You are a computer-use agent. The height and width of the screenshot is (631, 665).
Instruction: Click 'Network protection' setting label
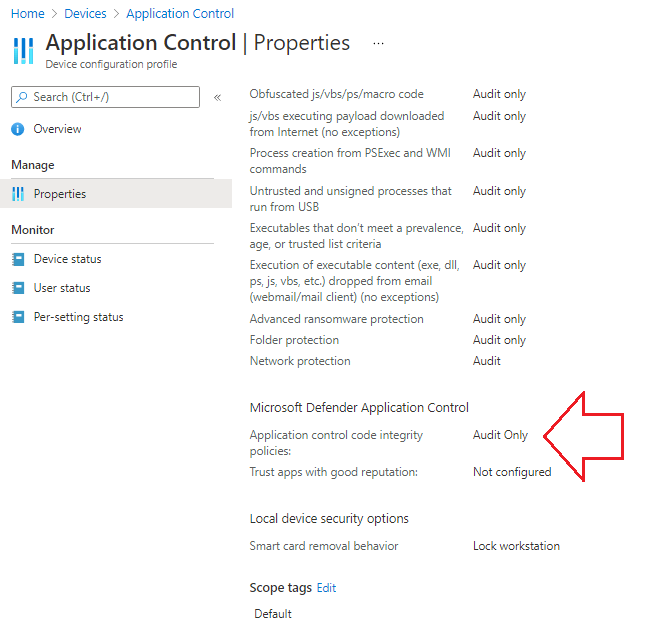click(x=300, y=361)
